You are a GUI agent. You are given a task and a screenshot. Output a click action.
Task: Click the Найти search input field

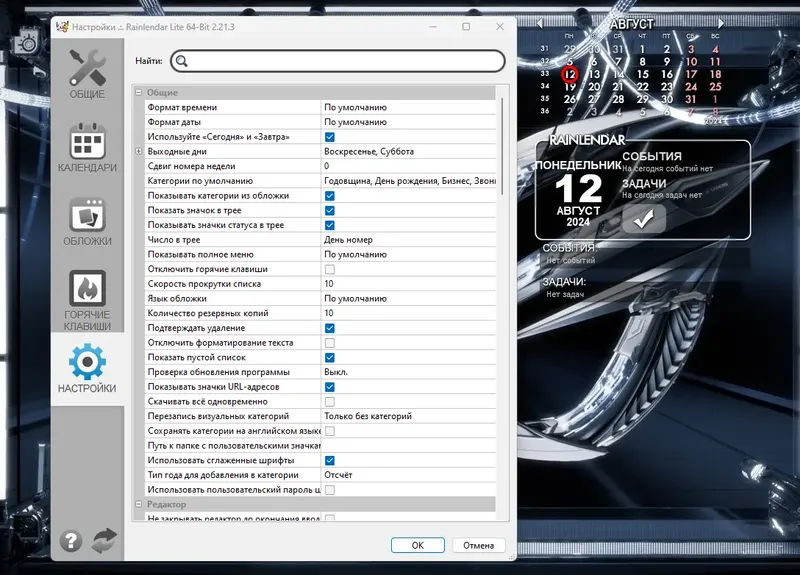click(338, 61)
